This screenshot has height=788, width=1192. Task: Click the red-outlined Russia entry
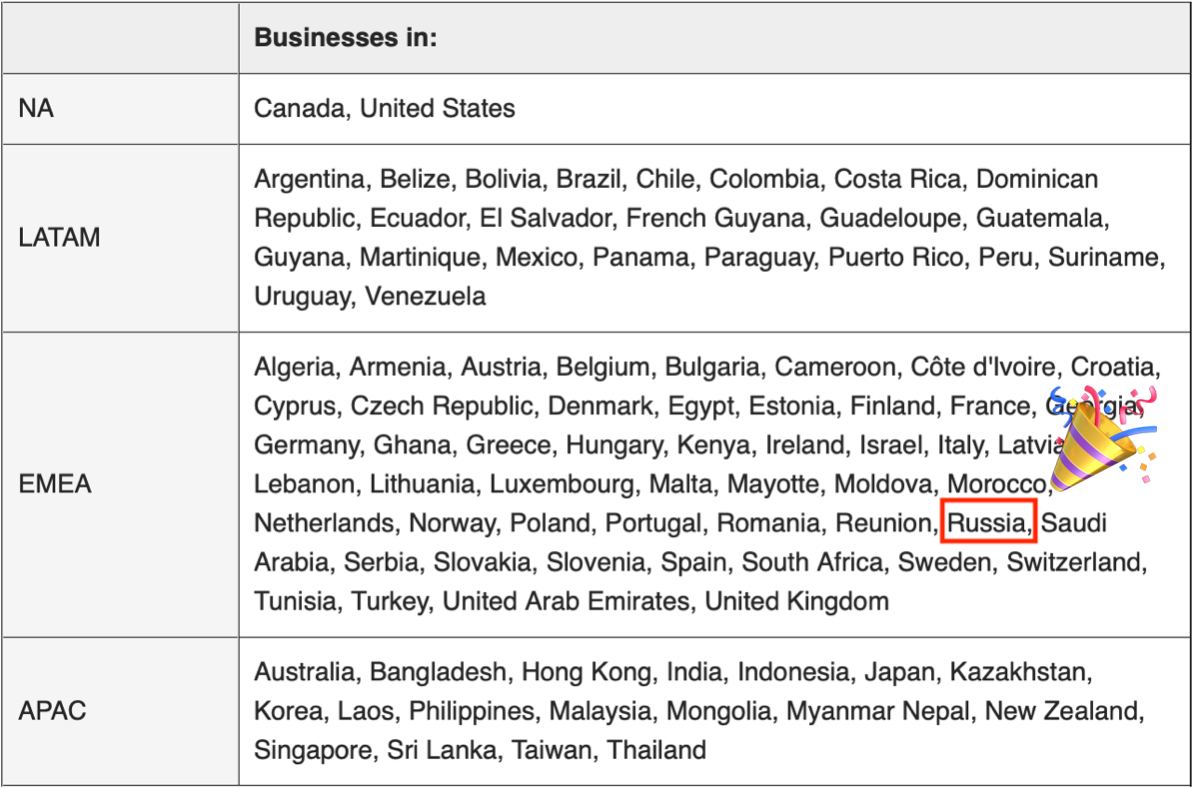tap(988, 523)
